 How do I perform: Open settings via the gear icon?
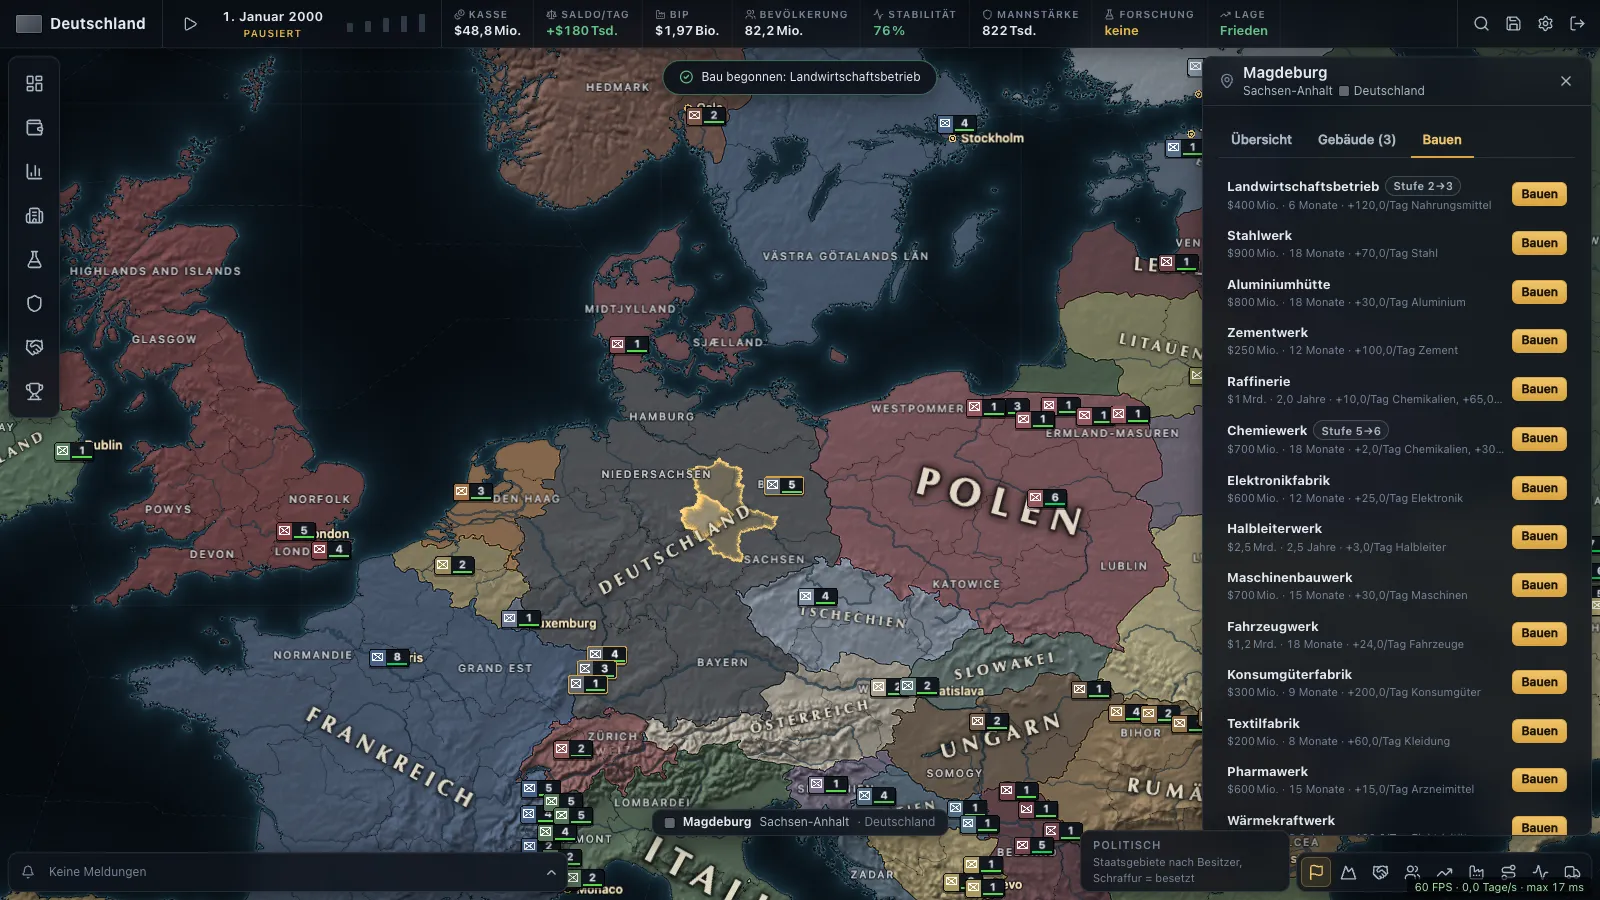[1545, 24]
